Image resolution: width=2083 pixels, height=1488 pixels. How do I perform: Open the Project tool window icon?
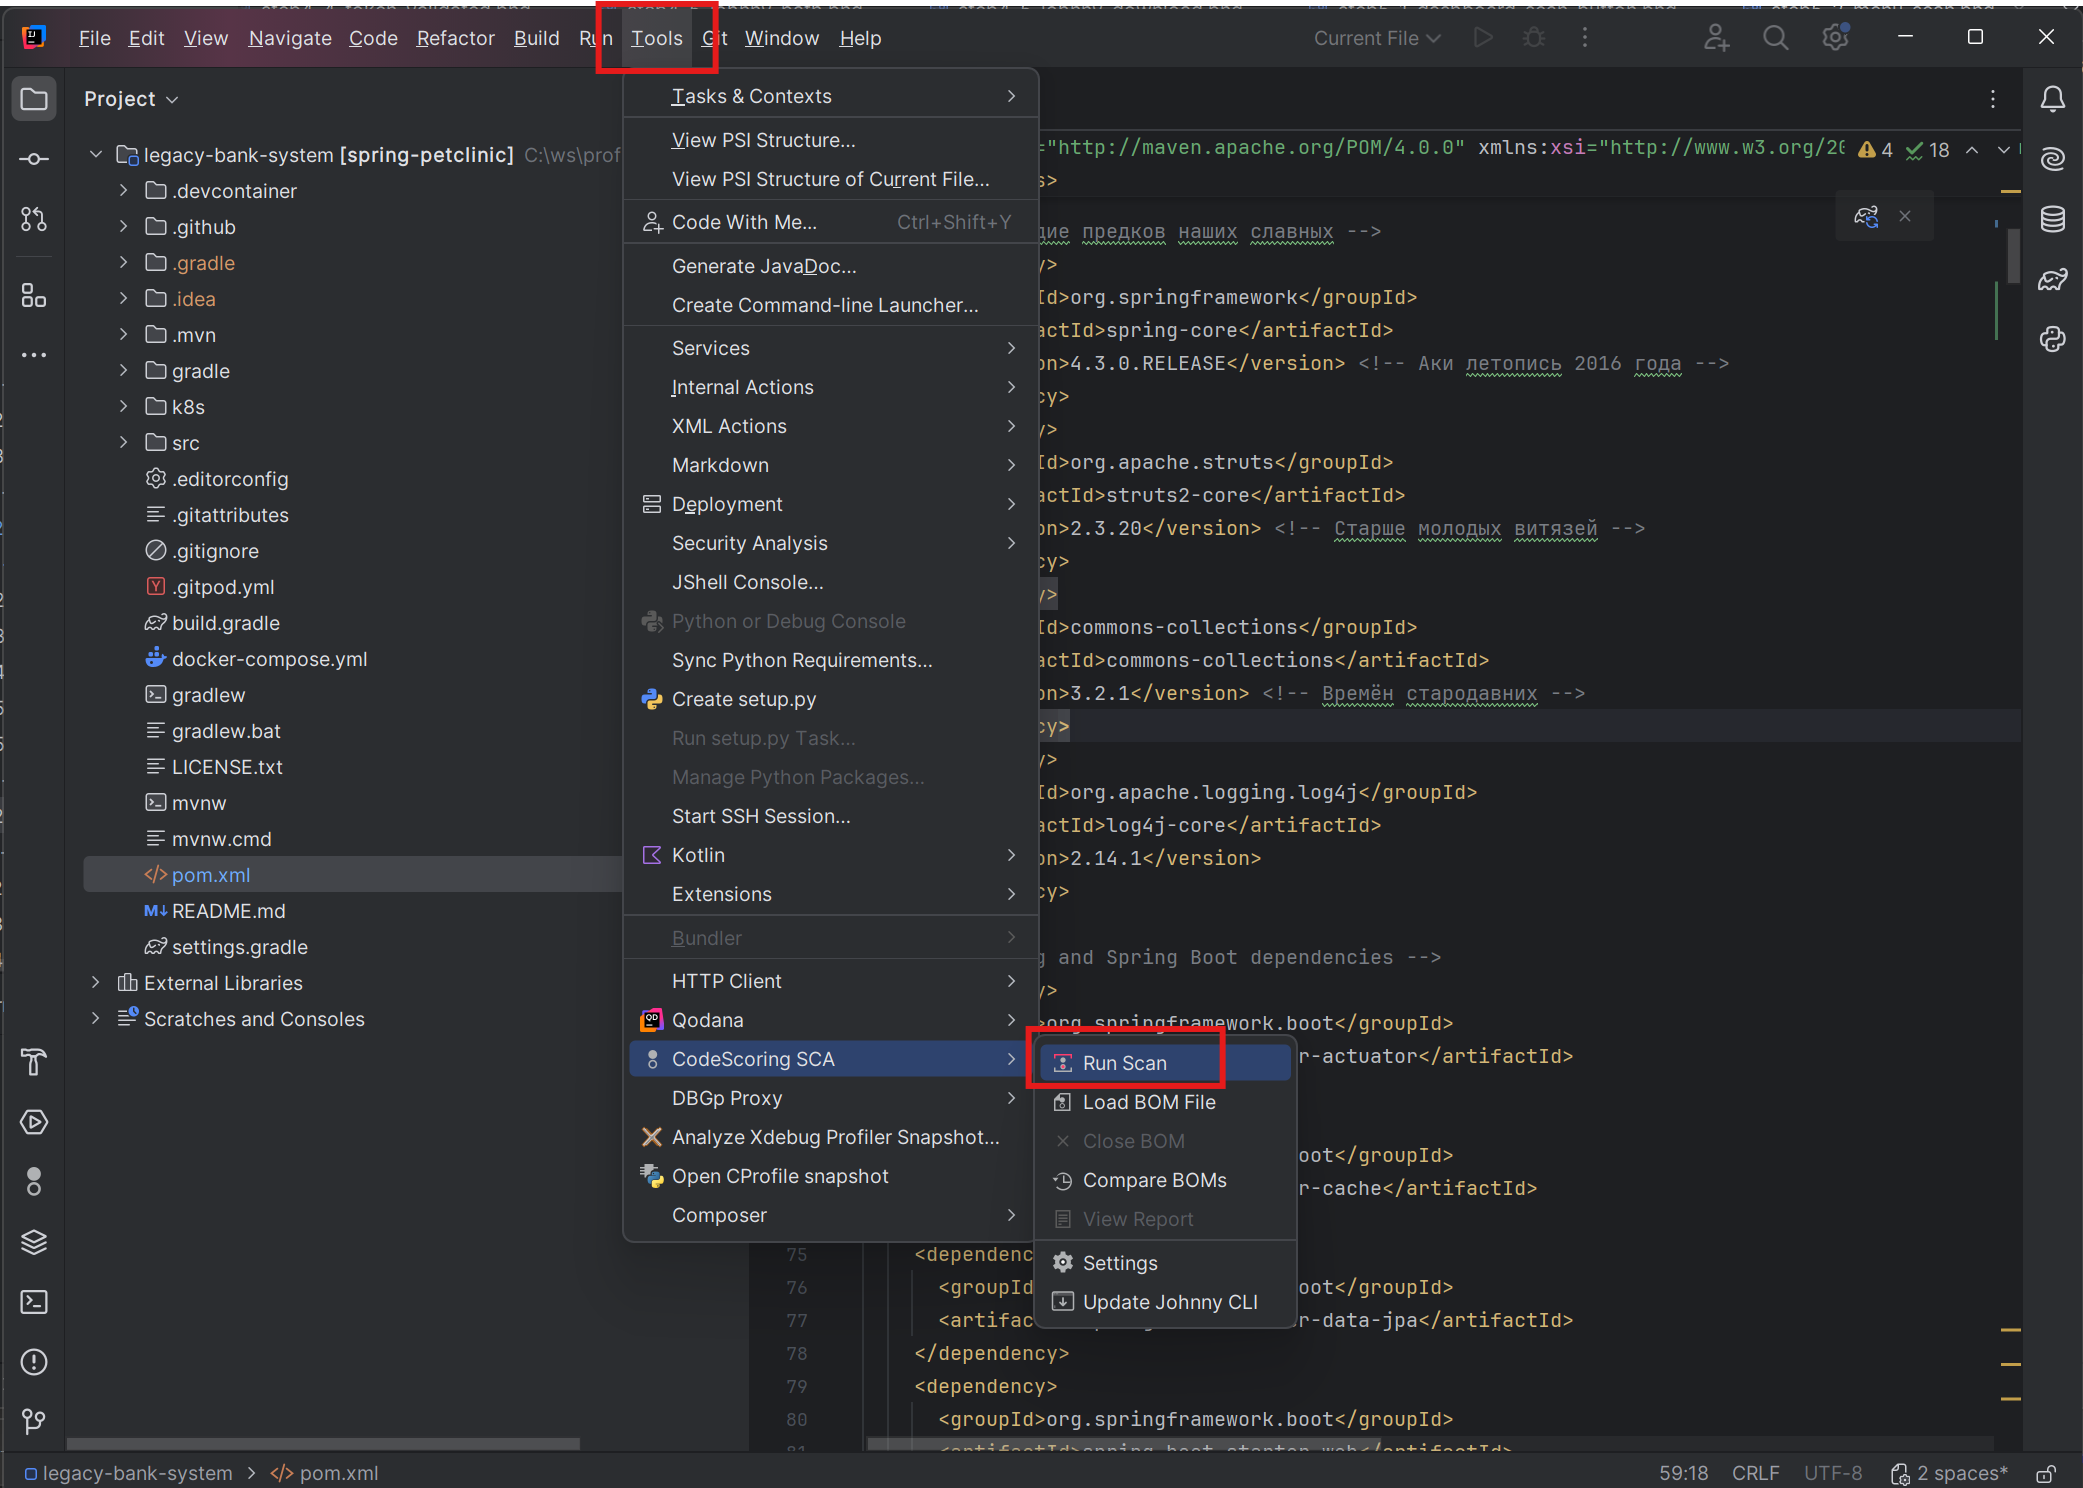click(34, 99)
